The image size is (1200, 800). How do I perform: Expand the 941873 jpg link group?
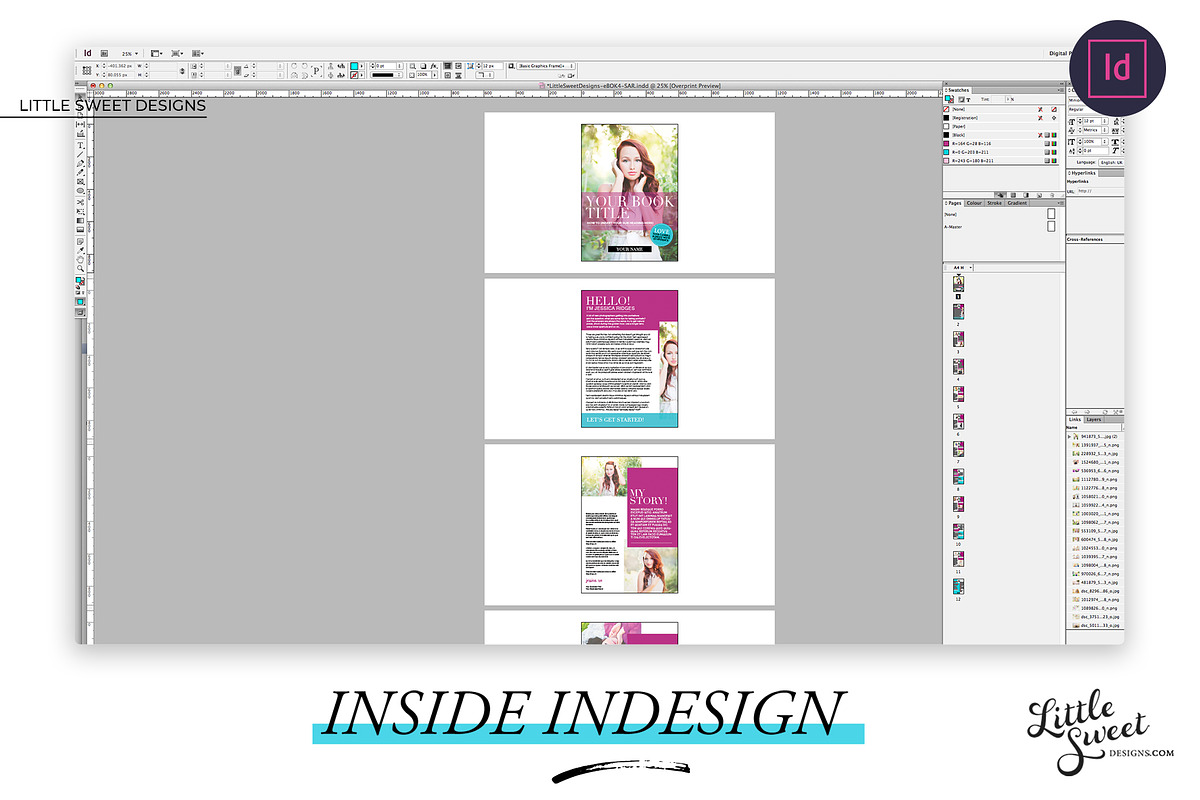point(1069,437)
